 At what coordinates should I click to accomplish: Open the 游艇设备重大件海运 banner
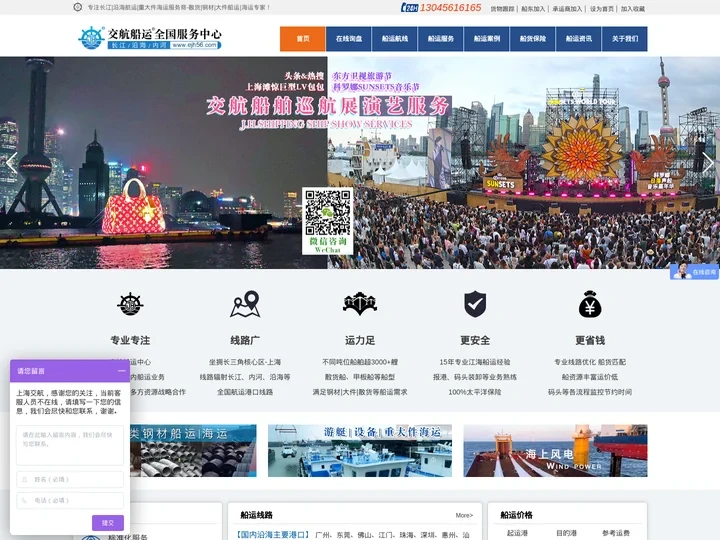[x=360, y=450]
